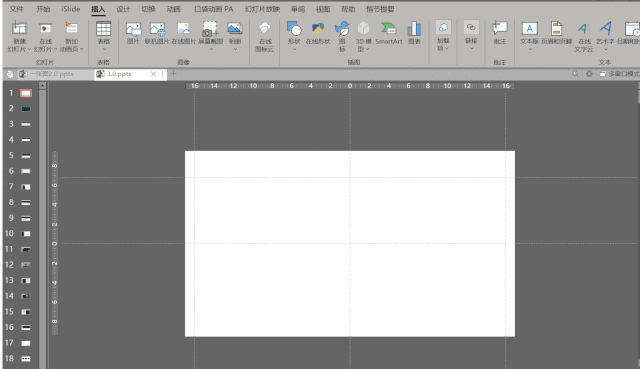The width and height of the screenshot is (640, 369).
Task: Insert a chart with the 图表 icon
Action: tap(414, 33)
